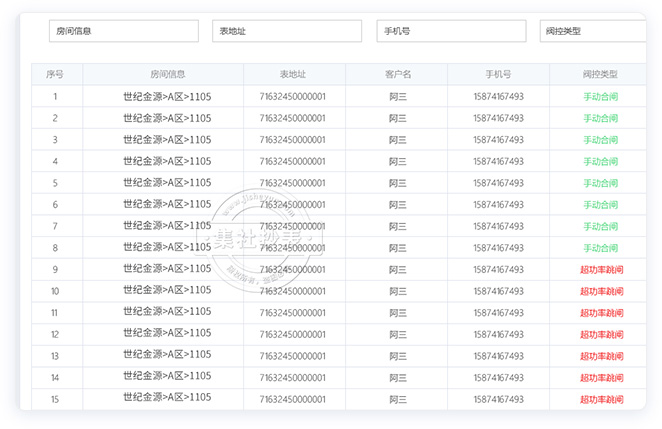Open the 阀控类型 filter field
662x429 pixels.
coord(594,31)
